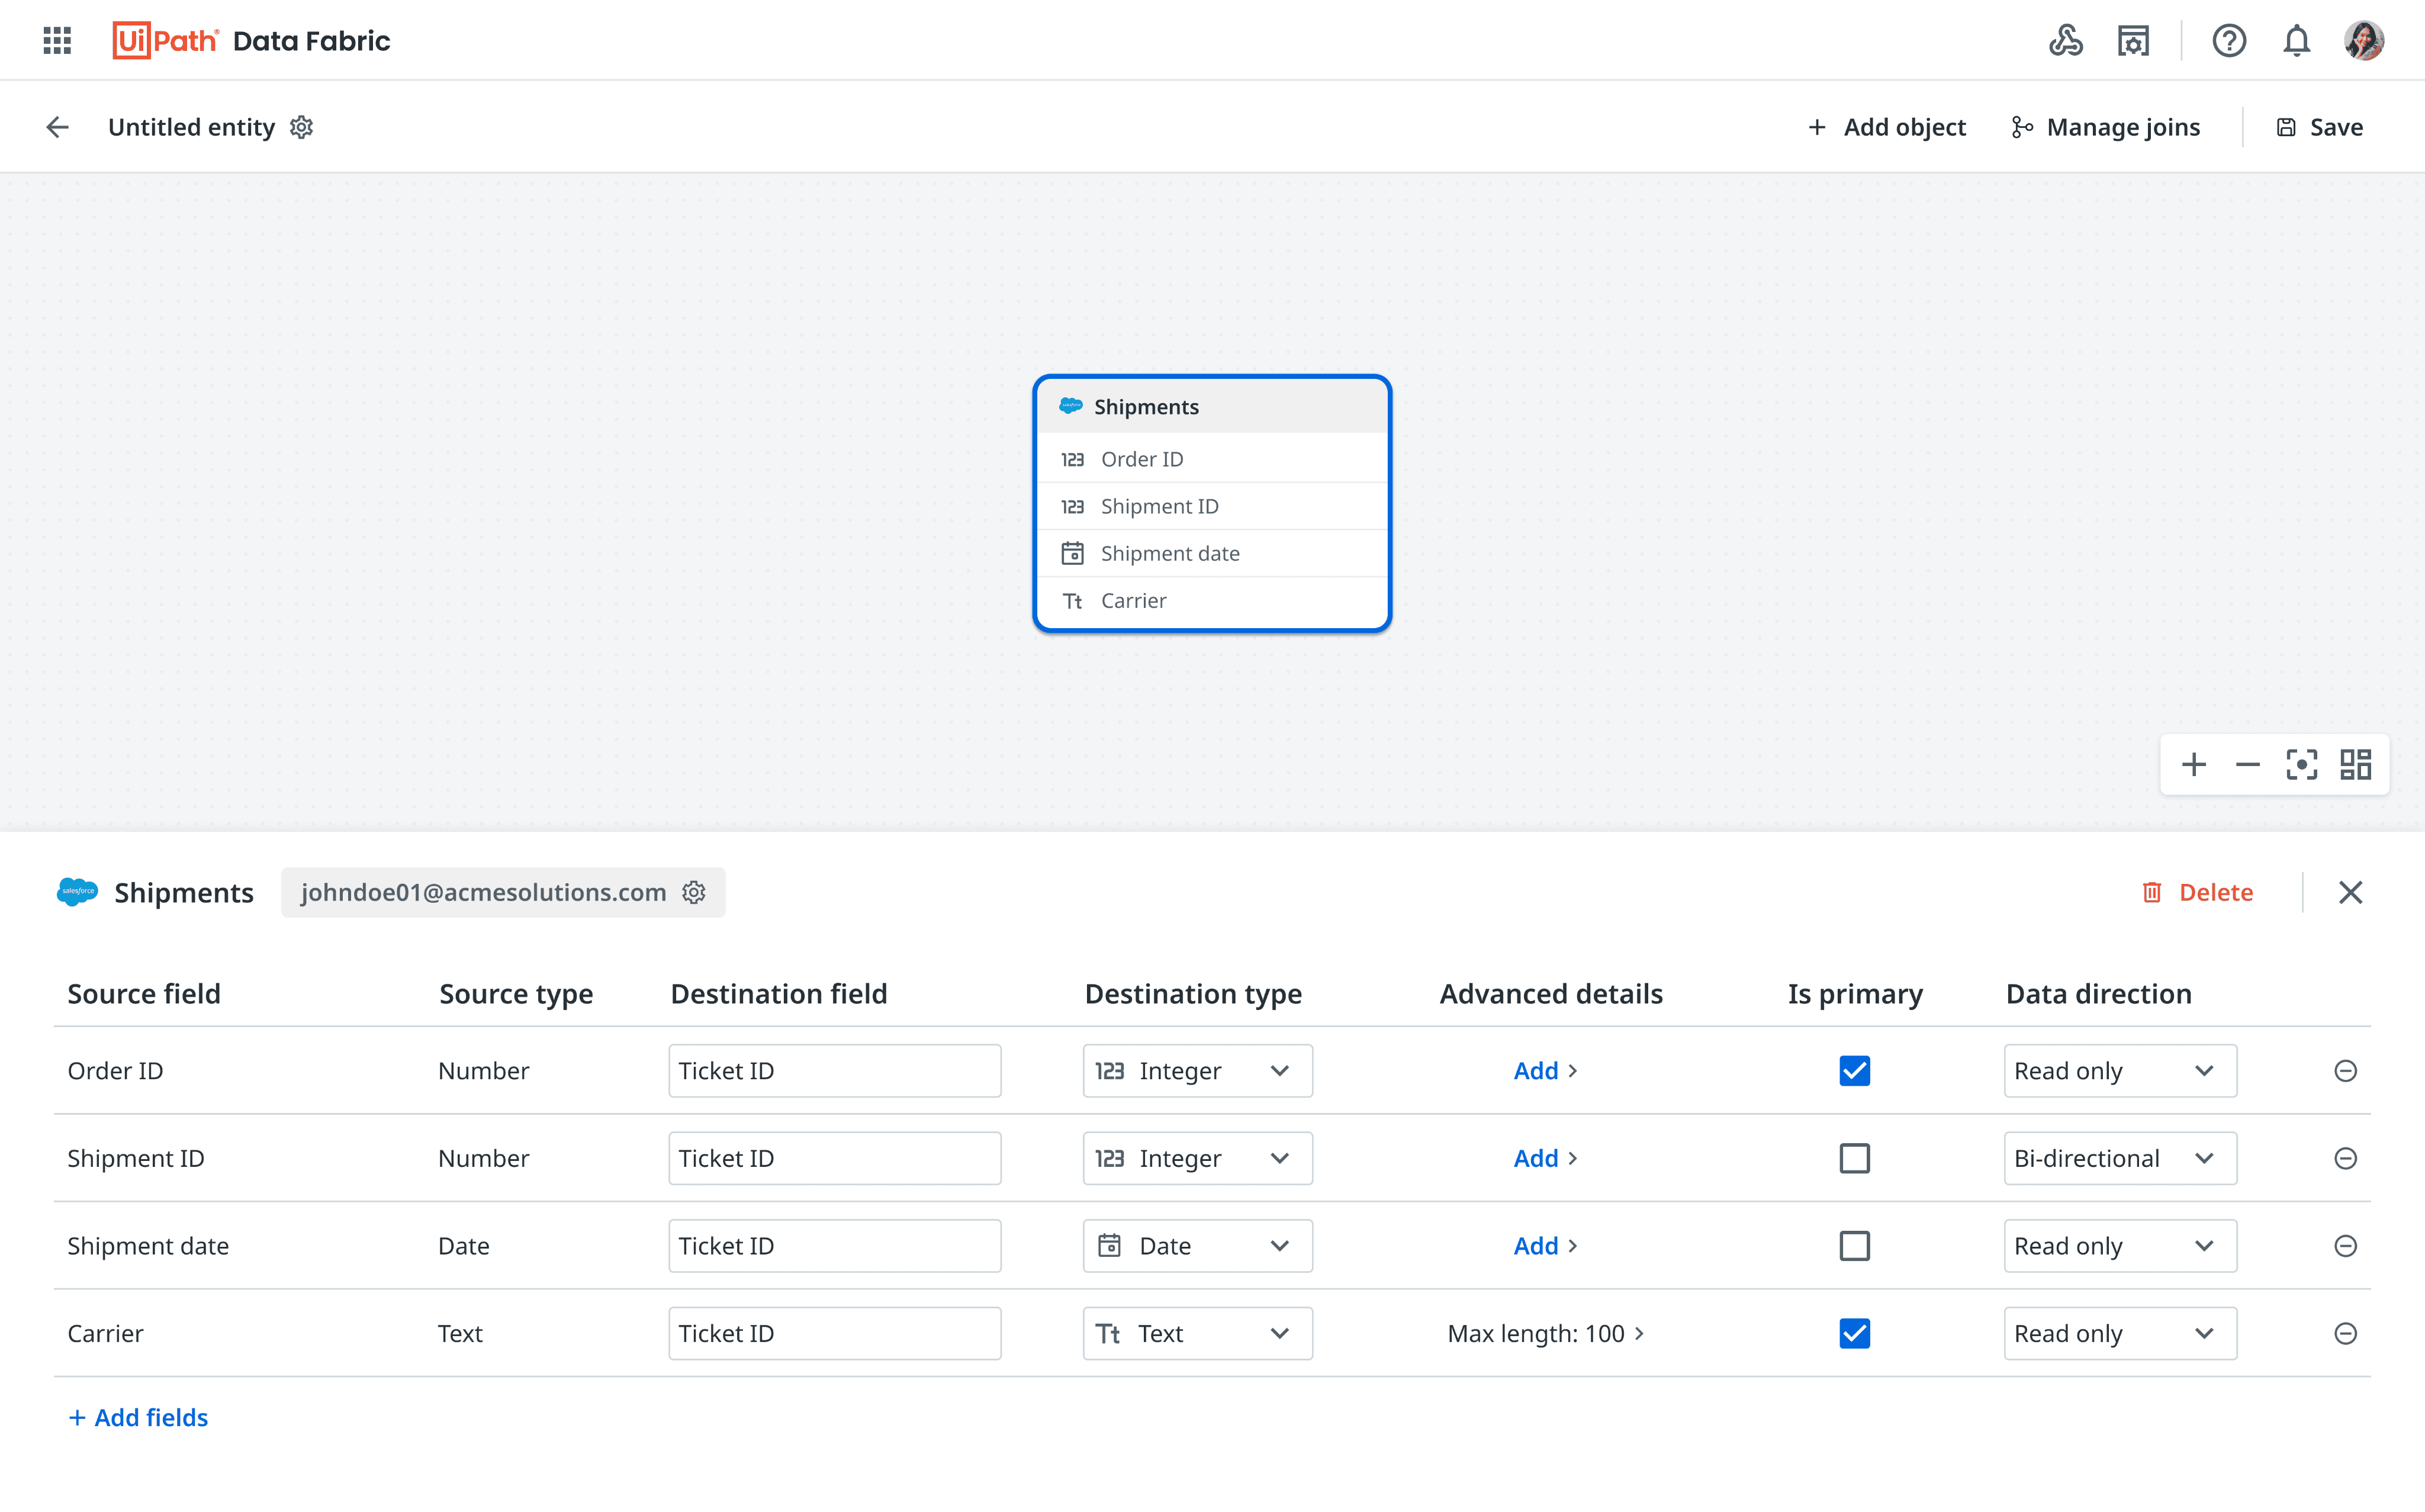
Task: Open the app launcher grid icon
Action: (57, 41)
